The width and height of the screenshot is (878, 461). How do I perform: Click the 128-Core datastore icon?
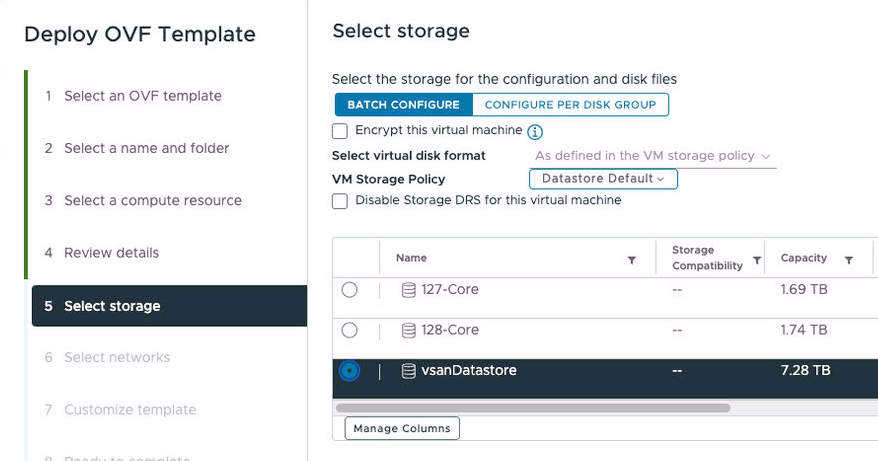pos(409,330)
